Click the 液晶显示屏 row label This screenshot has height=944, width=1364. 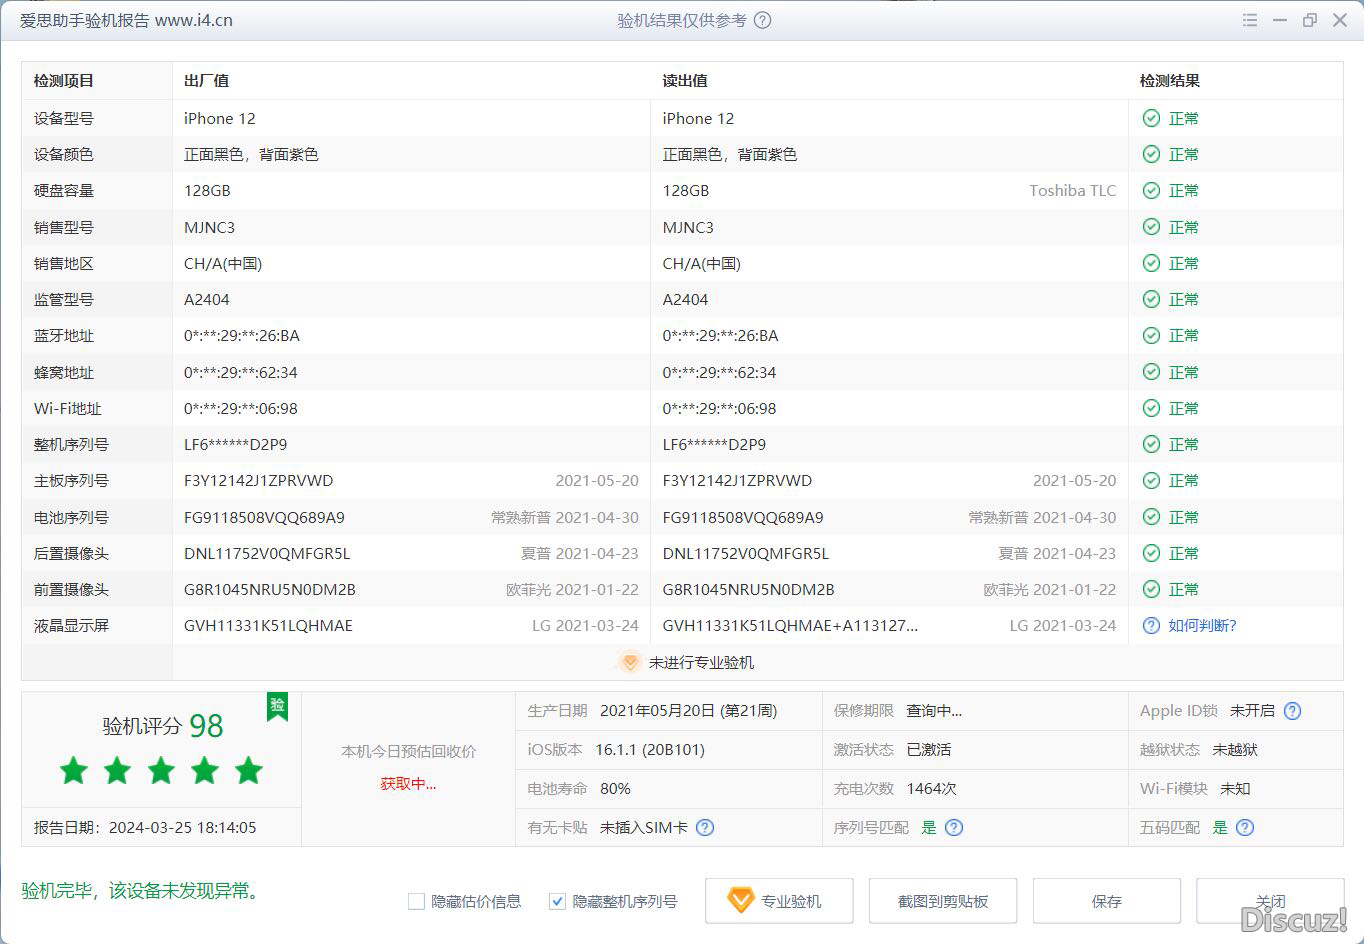[71, 626]
